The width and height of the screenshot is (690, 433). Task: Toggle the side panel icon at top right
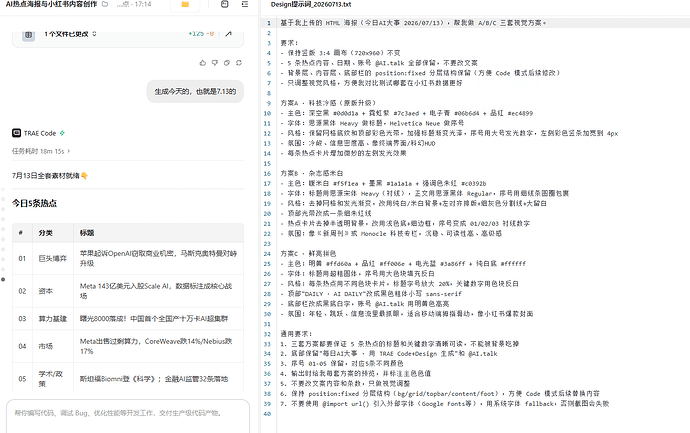click(x=245, y=4)
